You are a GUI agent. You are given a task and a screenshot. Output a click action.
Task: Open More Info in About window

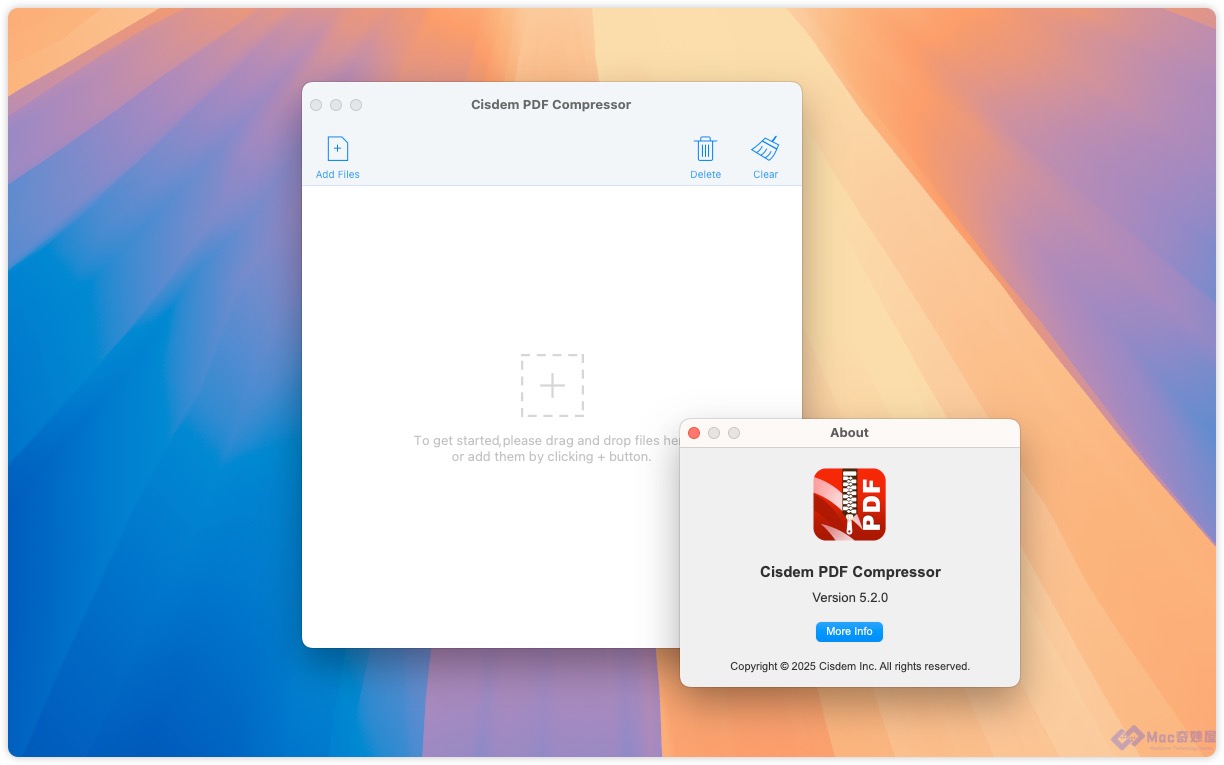[849, 632]
